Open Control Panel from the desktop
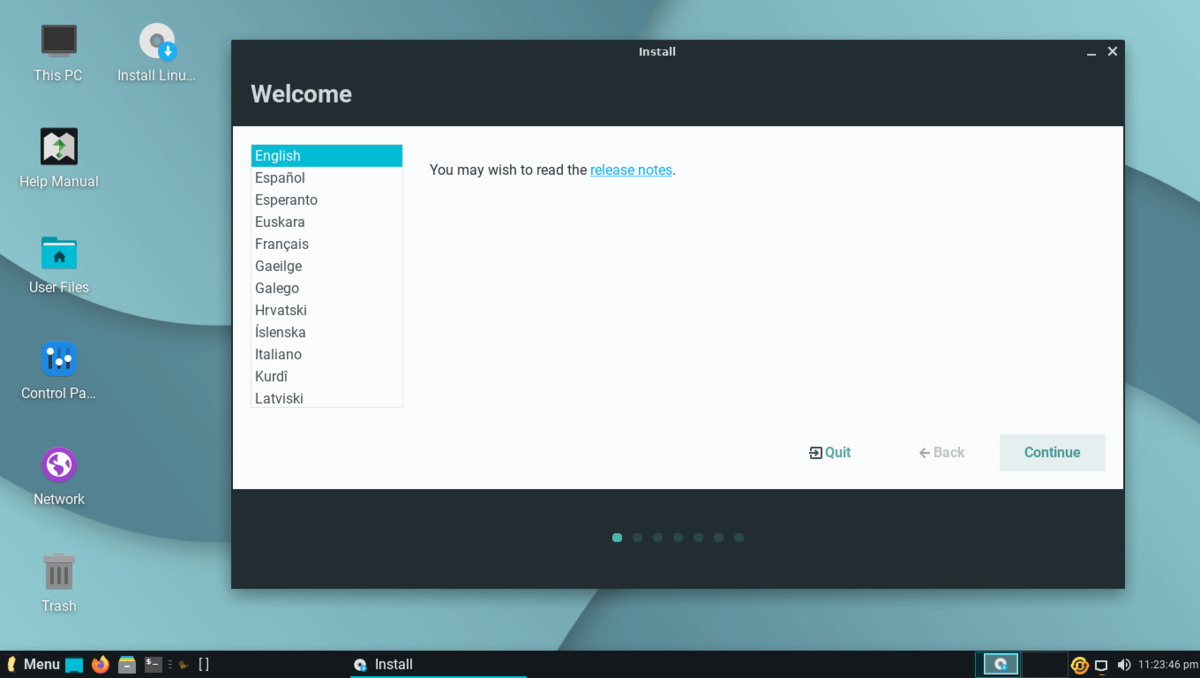1200x678 pixels. (58, 360)
